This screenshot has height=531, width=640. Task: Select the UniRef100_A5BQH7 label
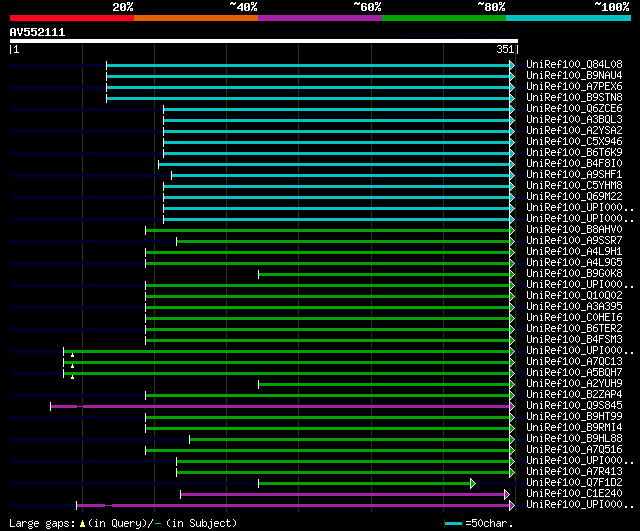point(574,373)
